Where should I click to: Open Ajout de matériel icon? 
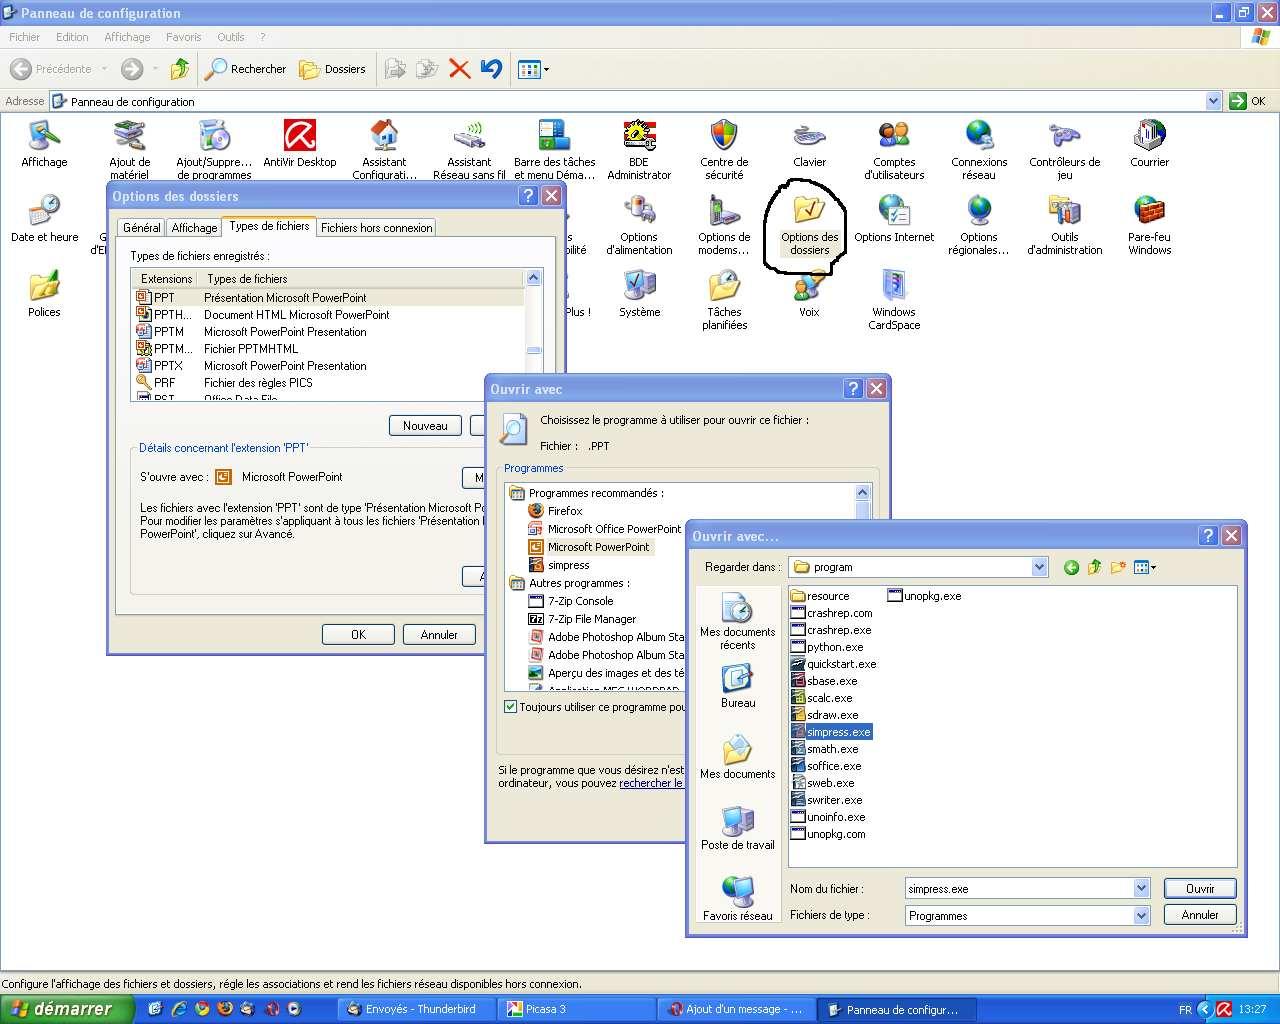pos(129,149)
